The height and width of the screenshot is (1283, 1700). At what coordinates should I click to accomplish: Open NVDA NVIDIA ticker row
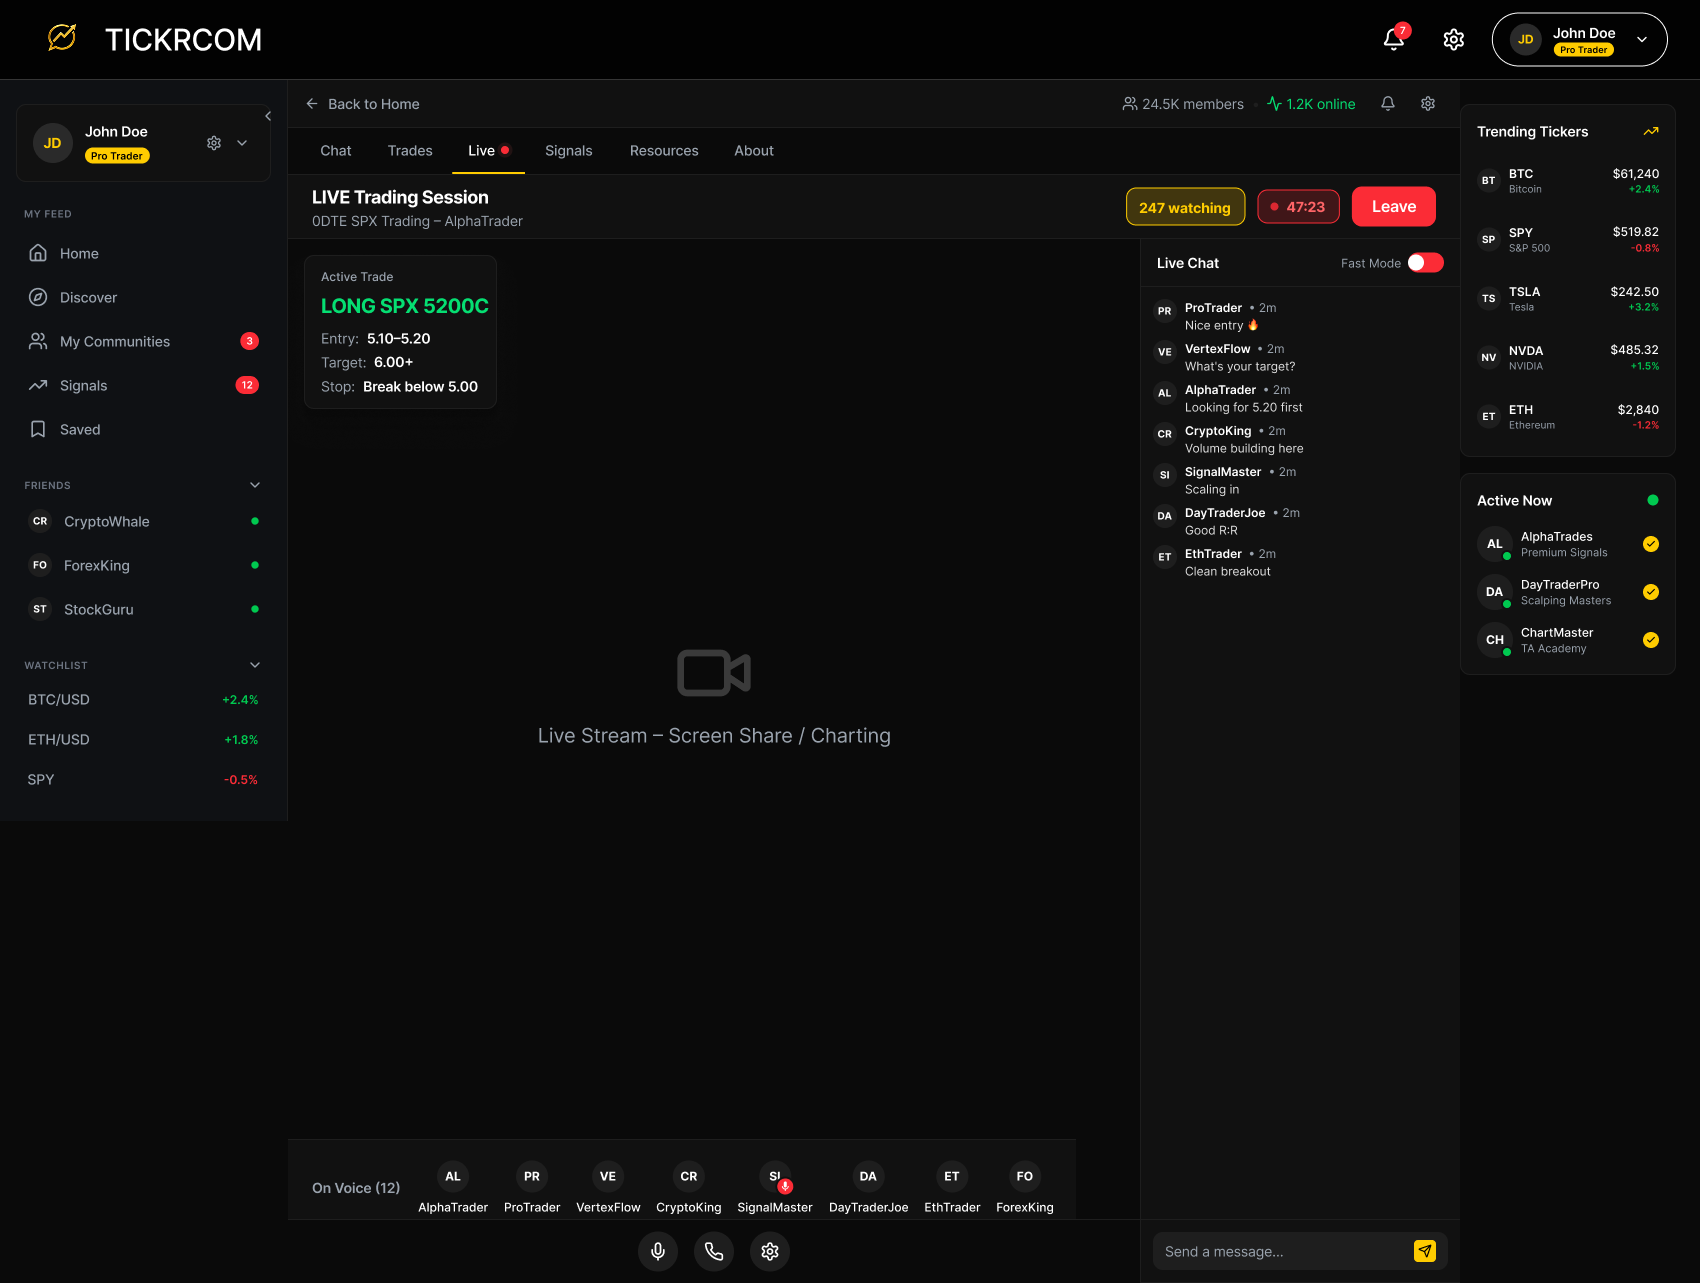(x=1568, y=358)
